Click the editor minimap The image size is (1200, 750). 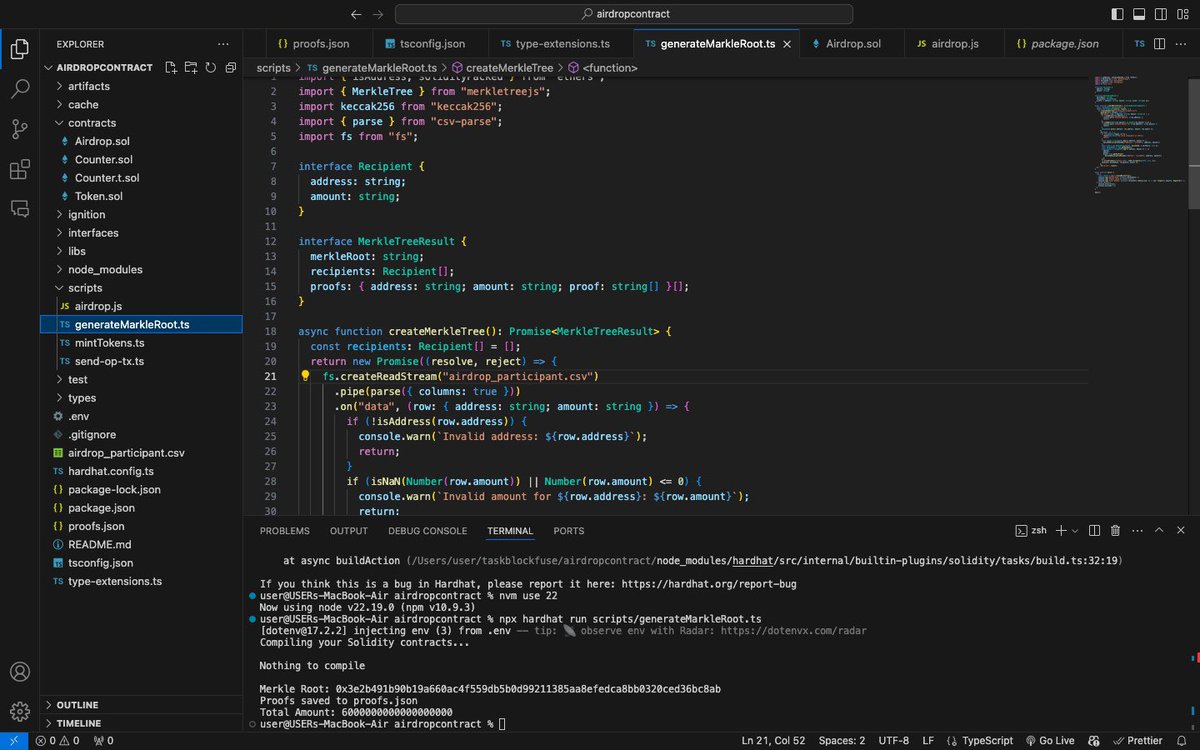pos(1140,133)
